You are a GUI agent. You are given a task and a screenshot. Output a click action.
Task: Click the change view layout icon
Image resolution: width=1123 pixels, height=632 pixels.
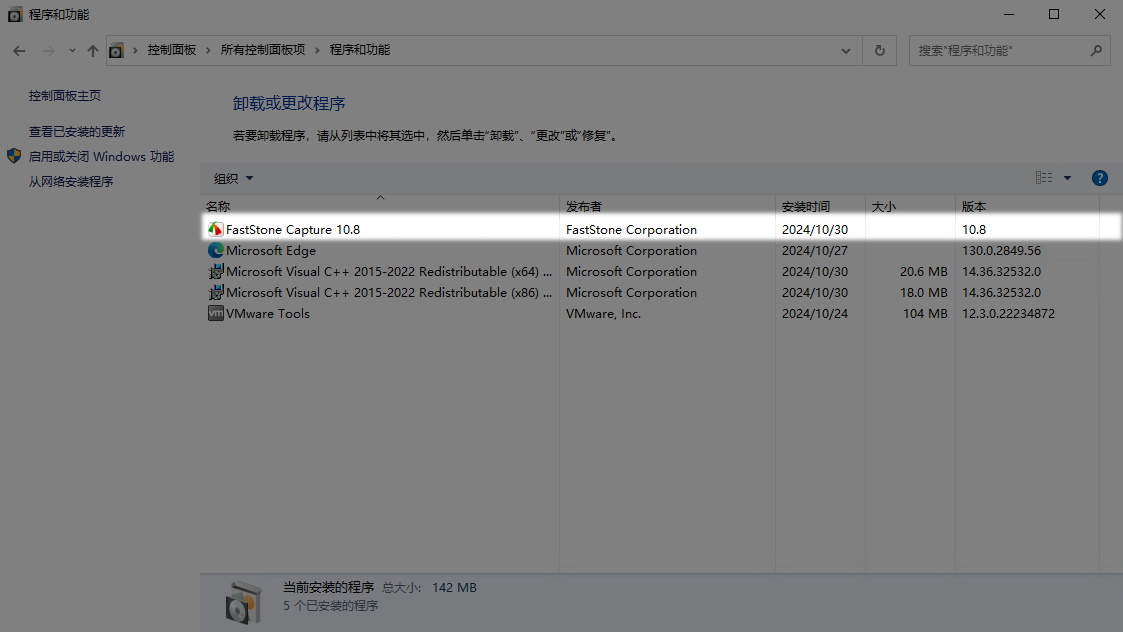click(1044, 178)
